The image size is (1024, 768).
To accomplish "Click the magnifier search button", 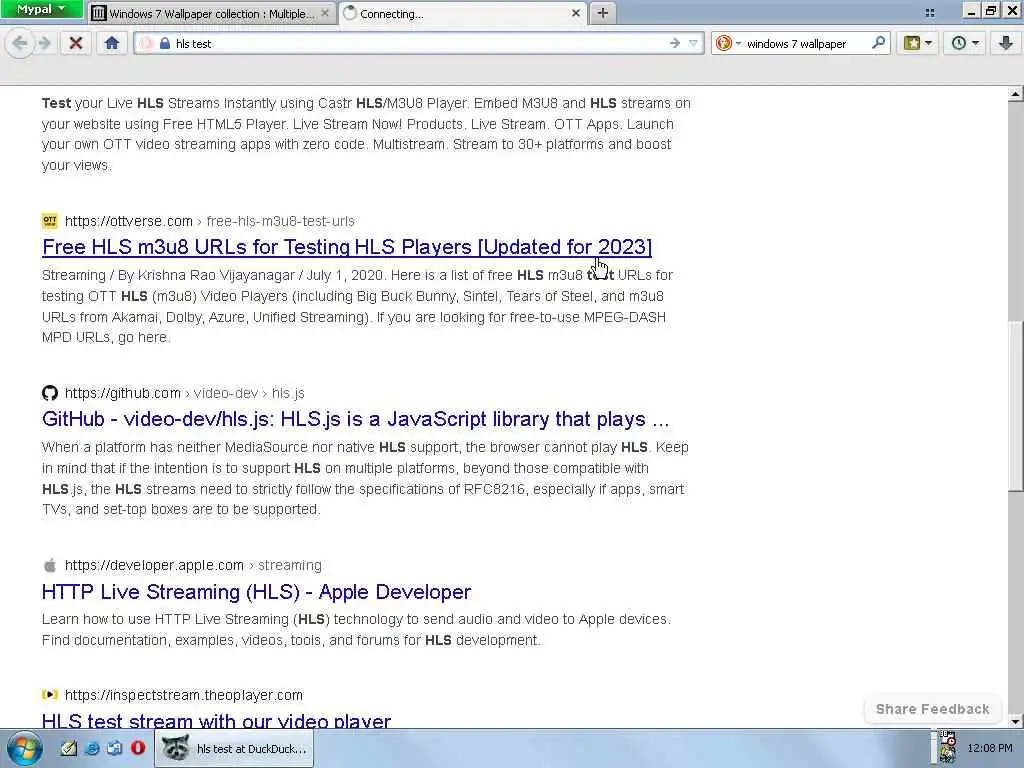I will coord(878,43).
